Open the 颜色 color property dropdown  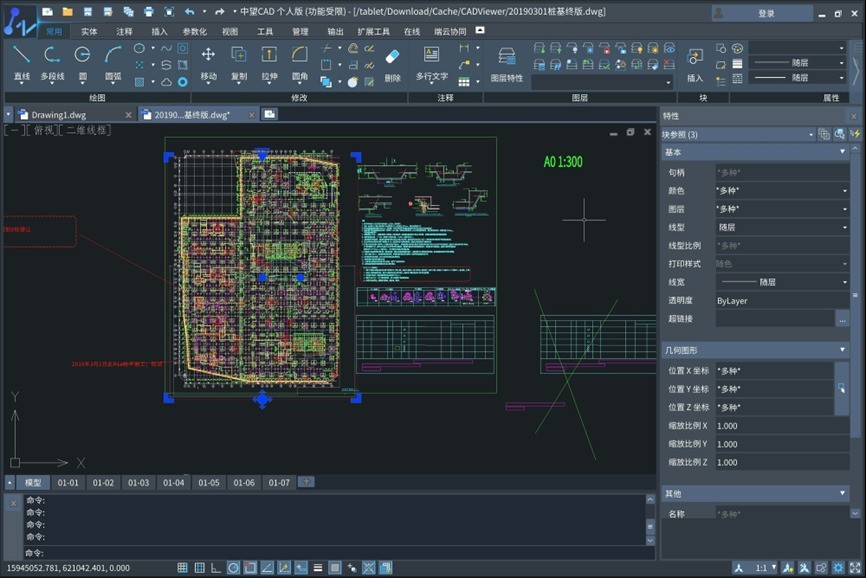[844, 190]
